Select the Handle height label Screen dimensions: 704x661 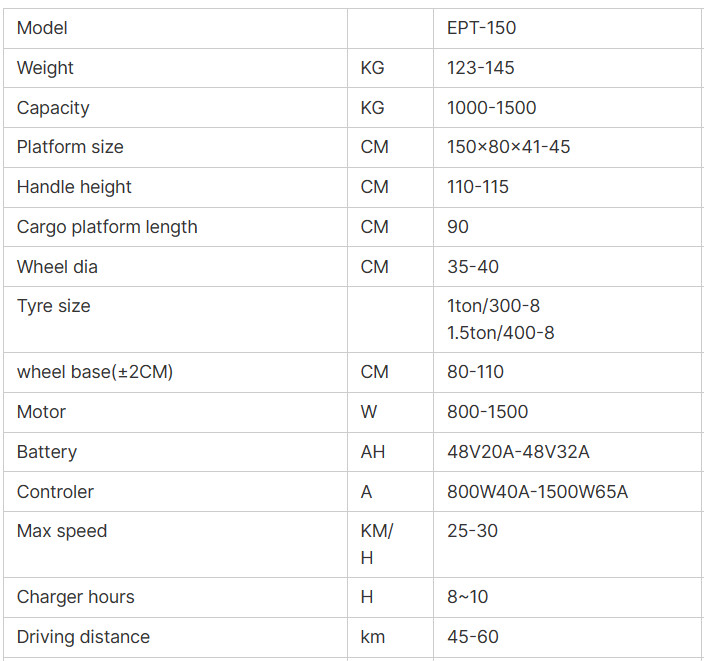click(x=74, y=187)
